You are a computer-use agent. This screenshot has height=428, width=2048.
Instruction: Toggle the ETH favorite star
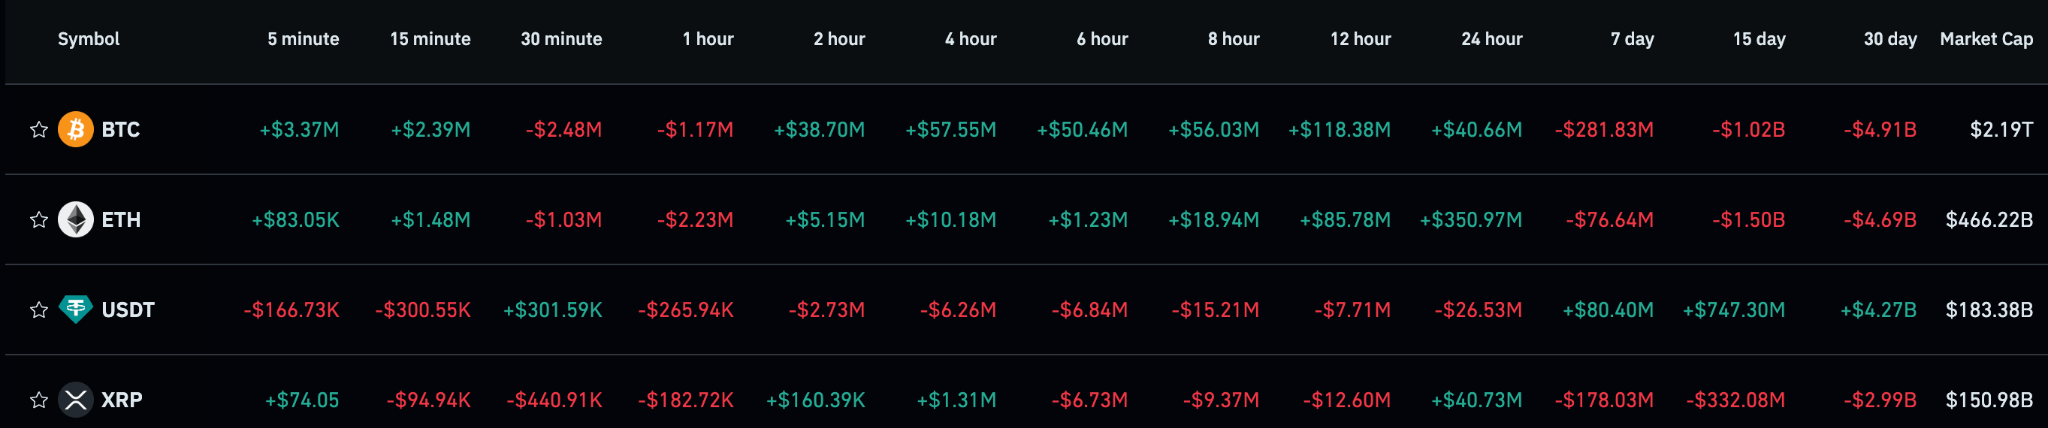pyautogui.click(x=39, y=220)
